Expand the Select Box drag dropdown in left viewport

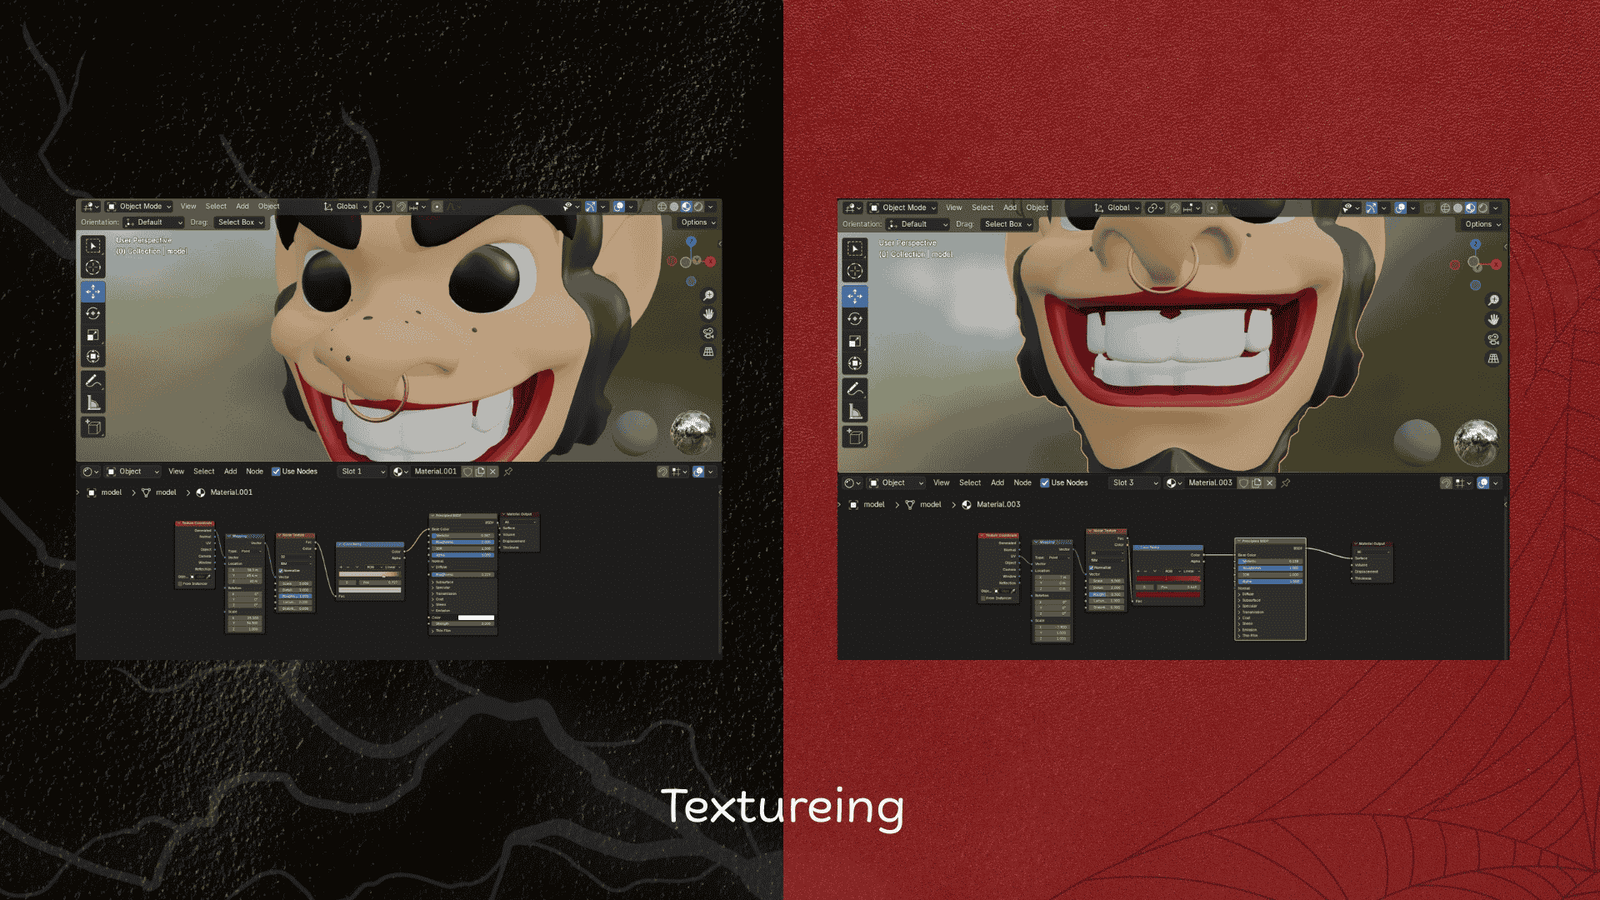click(x=240, y=223)
